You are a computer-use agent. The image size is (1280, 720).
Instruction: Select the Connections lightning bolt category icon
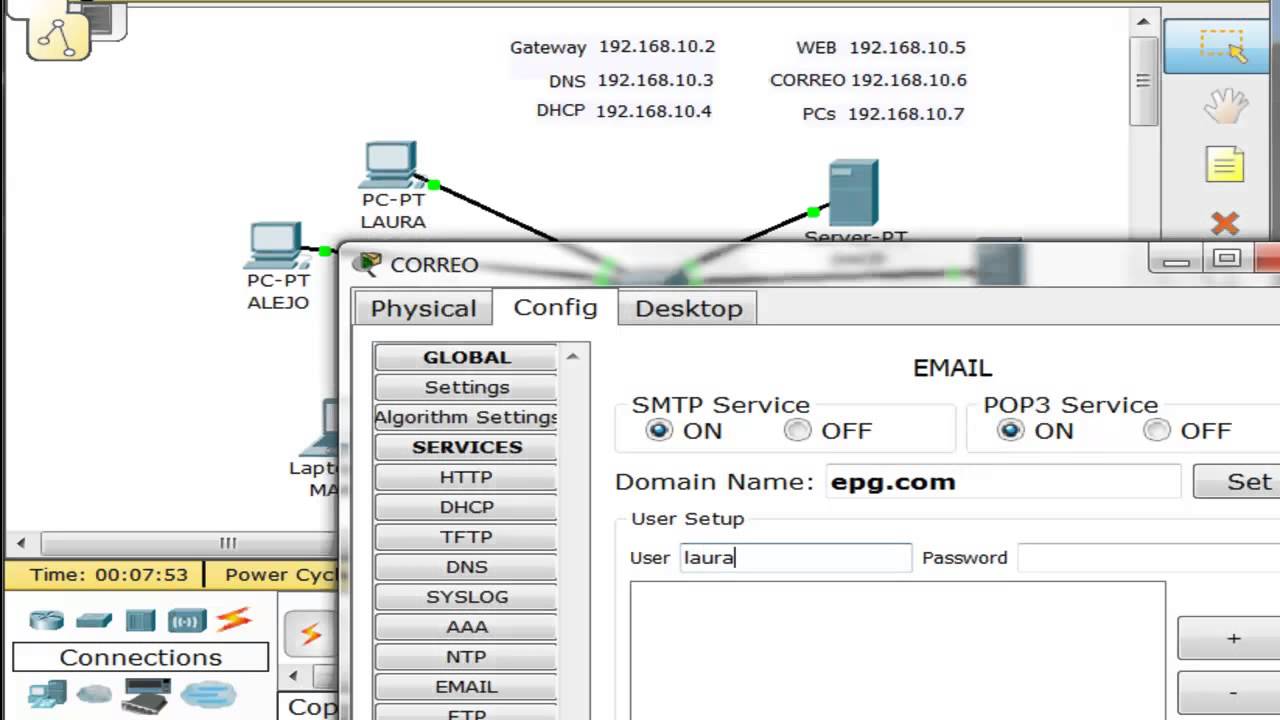[233, 620]
